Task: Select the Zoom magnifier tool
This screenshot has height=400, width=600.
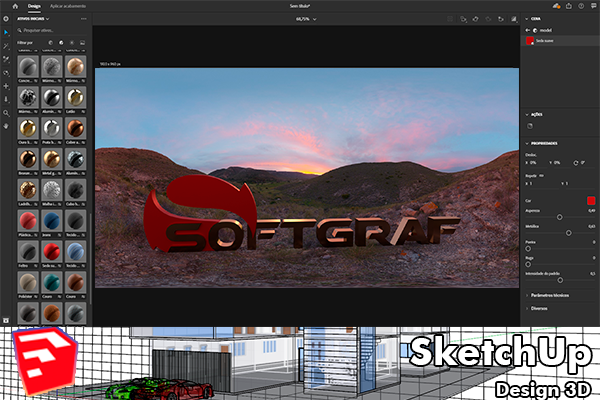Action: click(6, 113)
